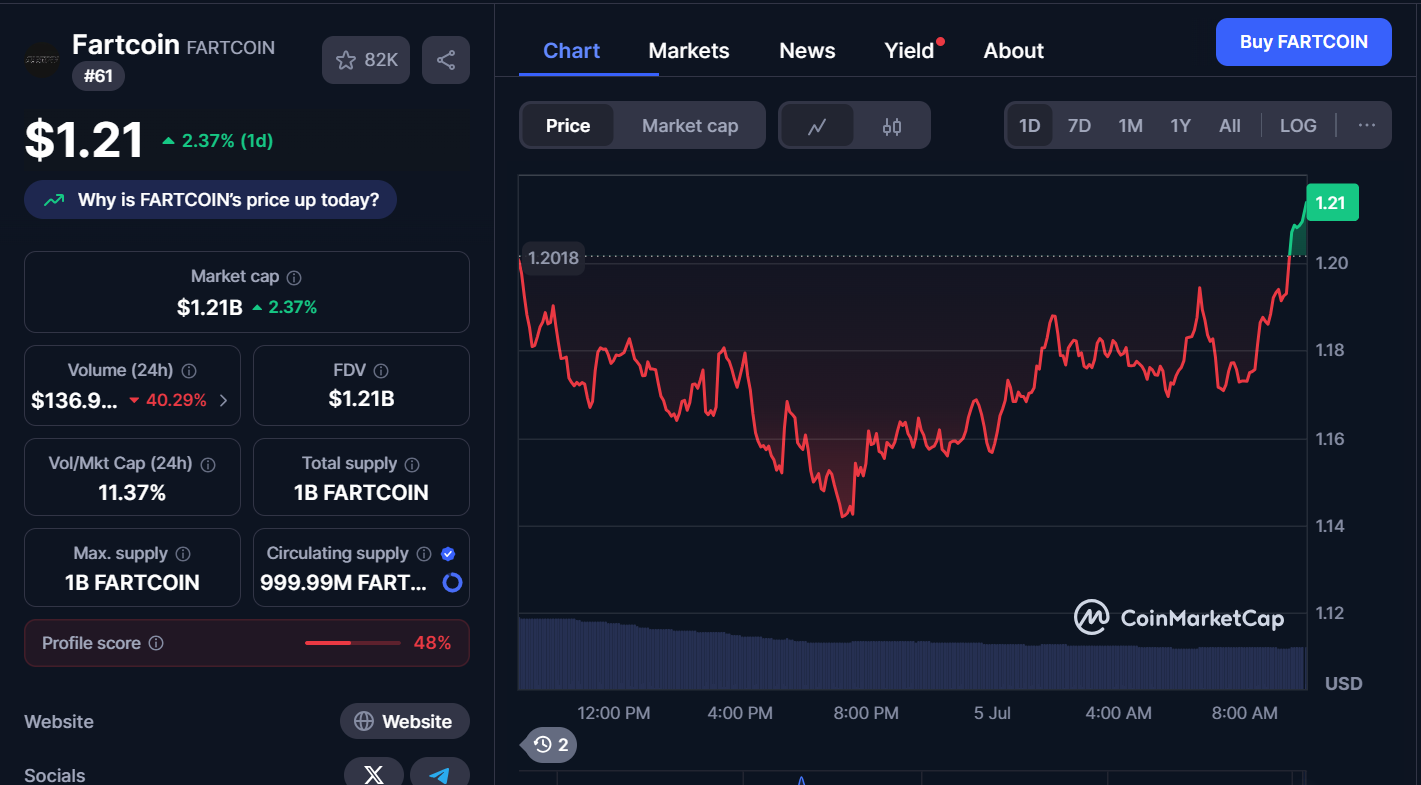Open the Chart tab
The width and height of the screenshot is (1421, 785).
coord(572,51)
